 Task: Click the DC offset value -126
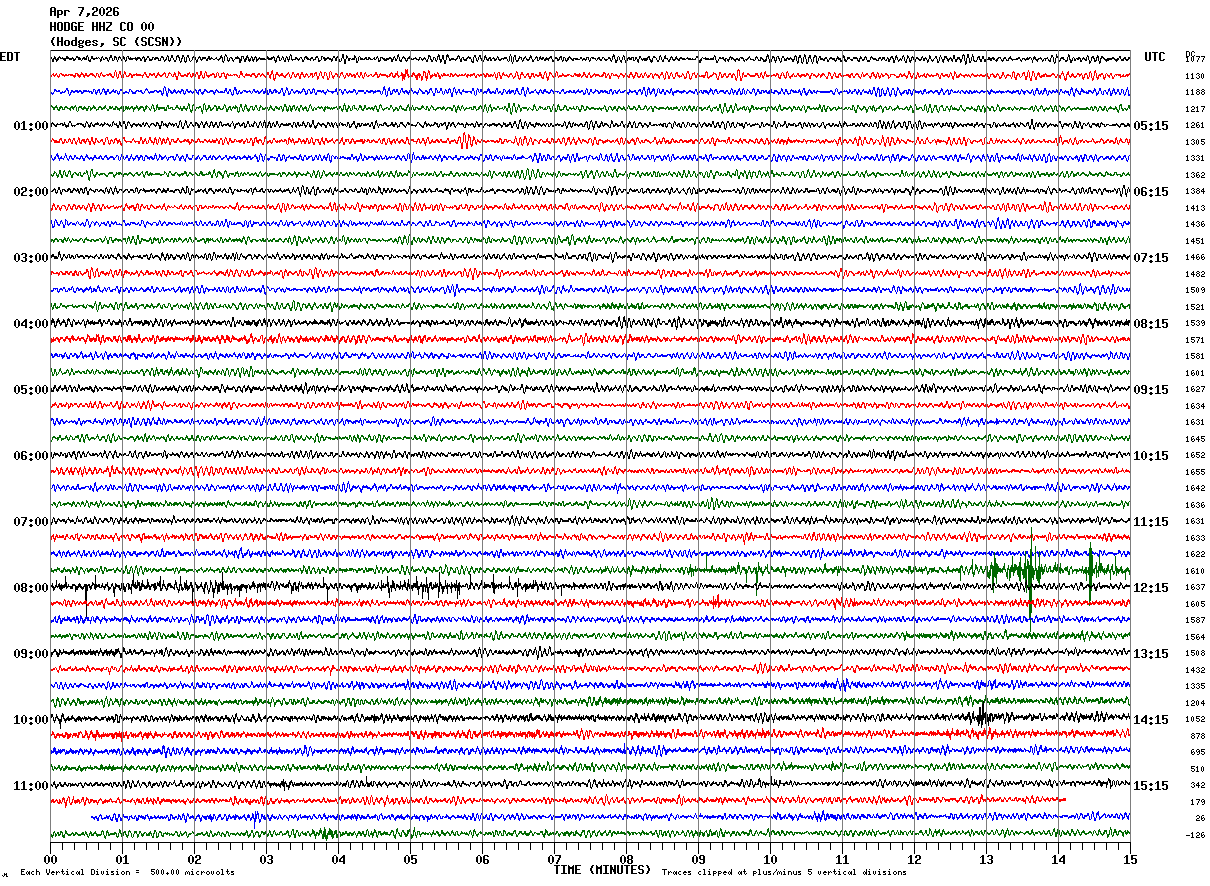click(1195, 835)
